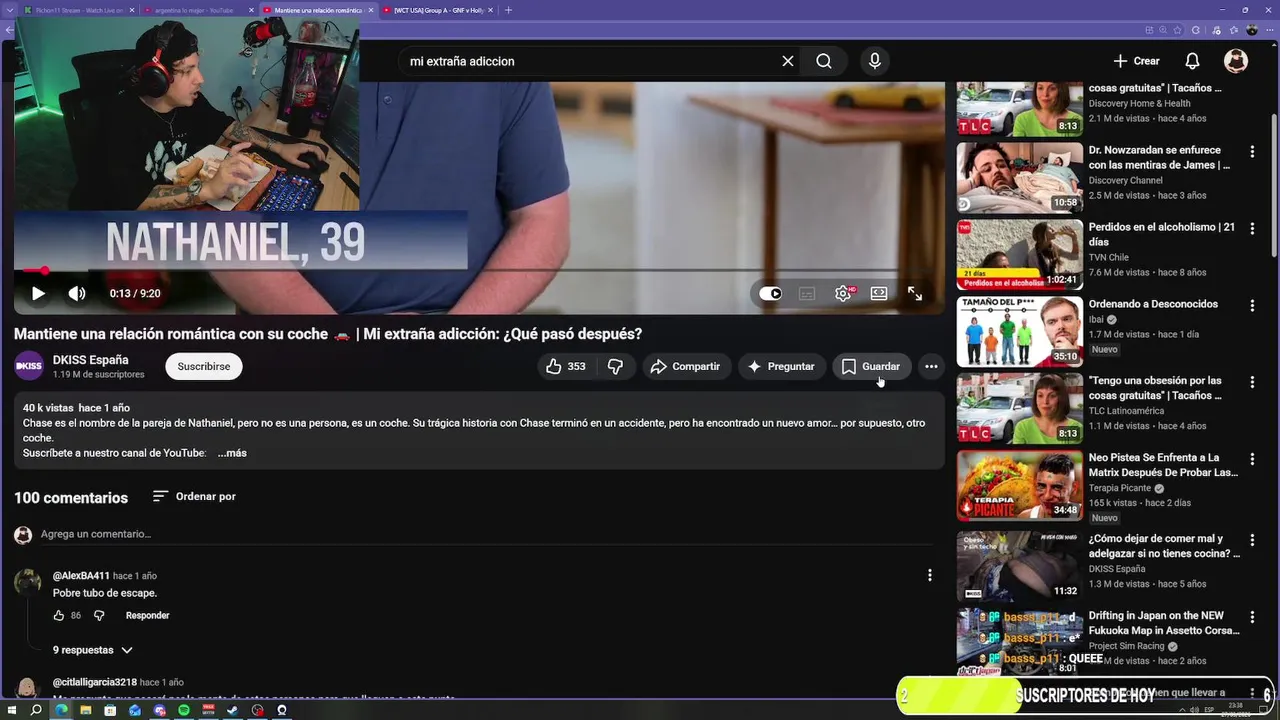Expand 9 respuestas replies

click(x=92, y=650)
